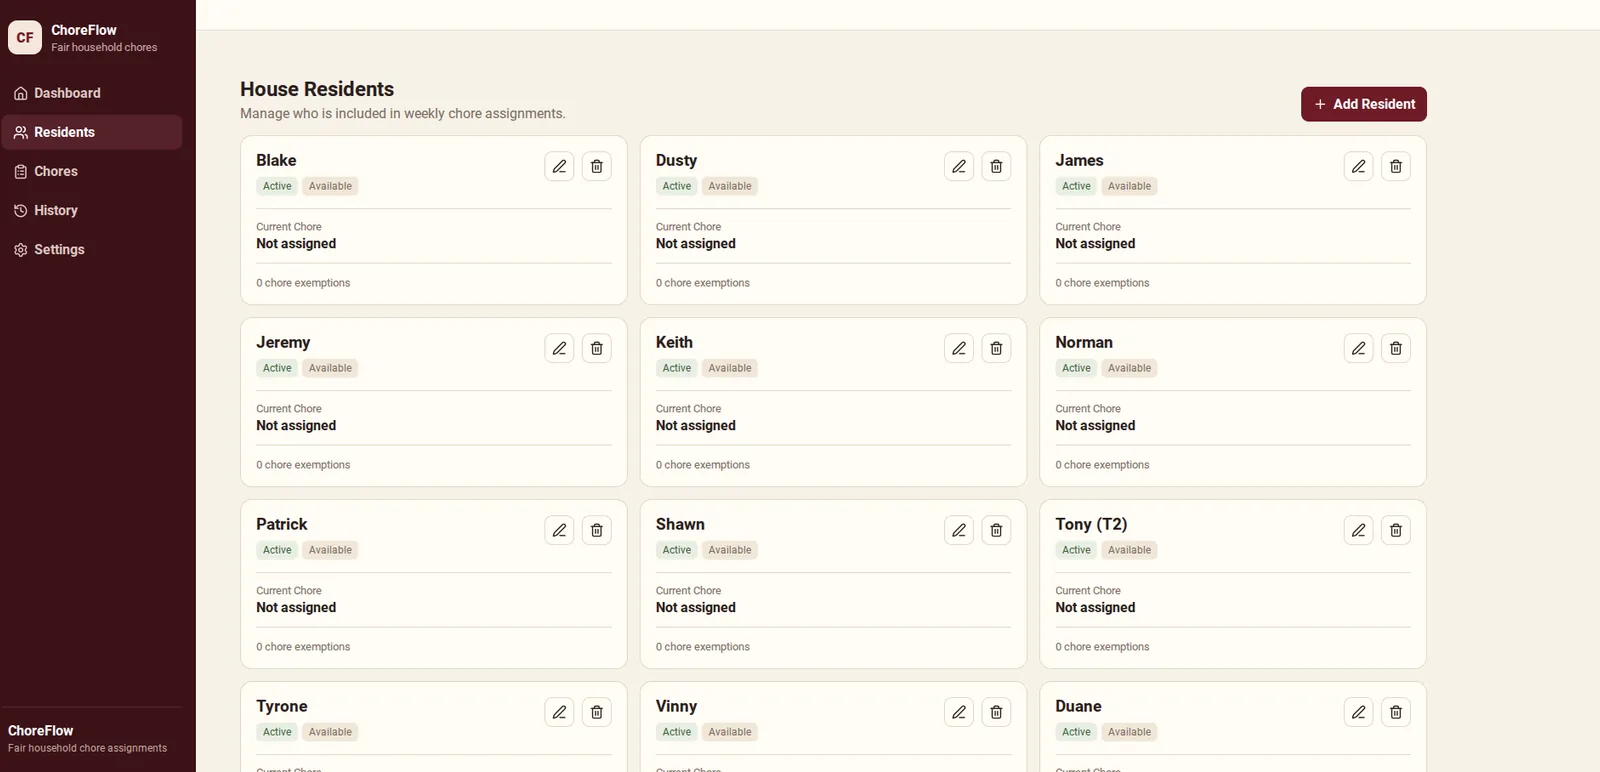The width and height of the screenshot is (1600, 772).
Task: Select the Blake name heading
Action: pos(276,160)
